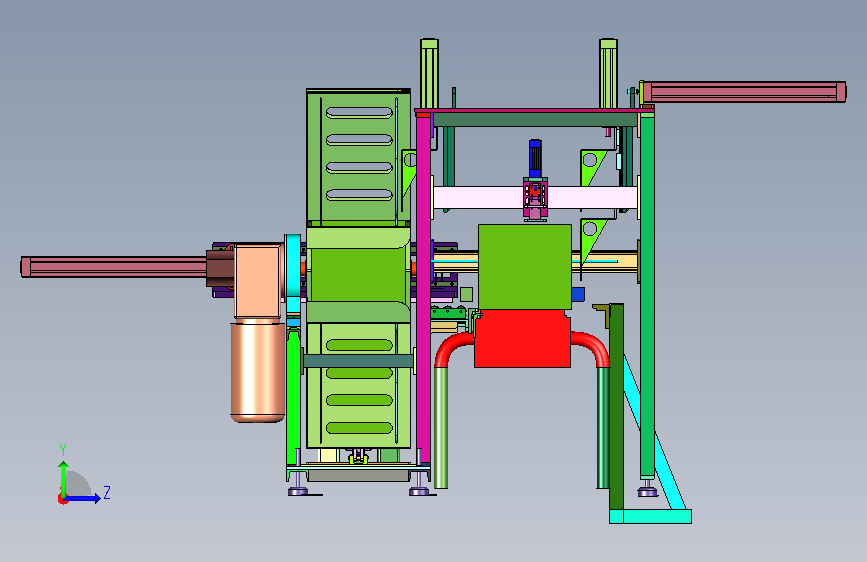Select the red box in the center

pos(522,339)
